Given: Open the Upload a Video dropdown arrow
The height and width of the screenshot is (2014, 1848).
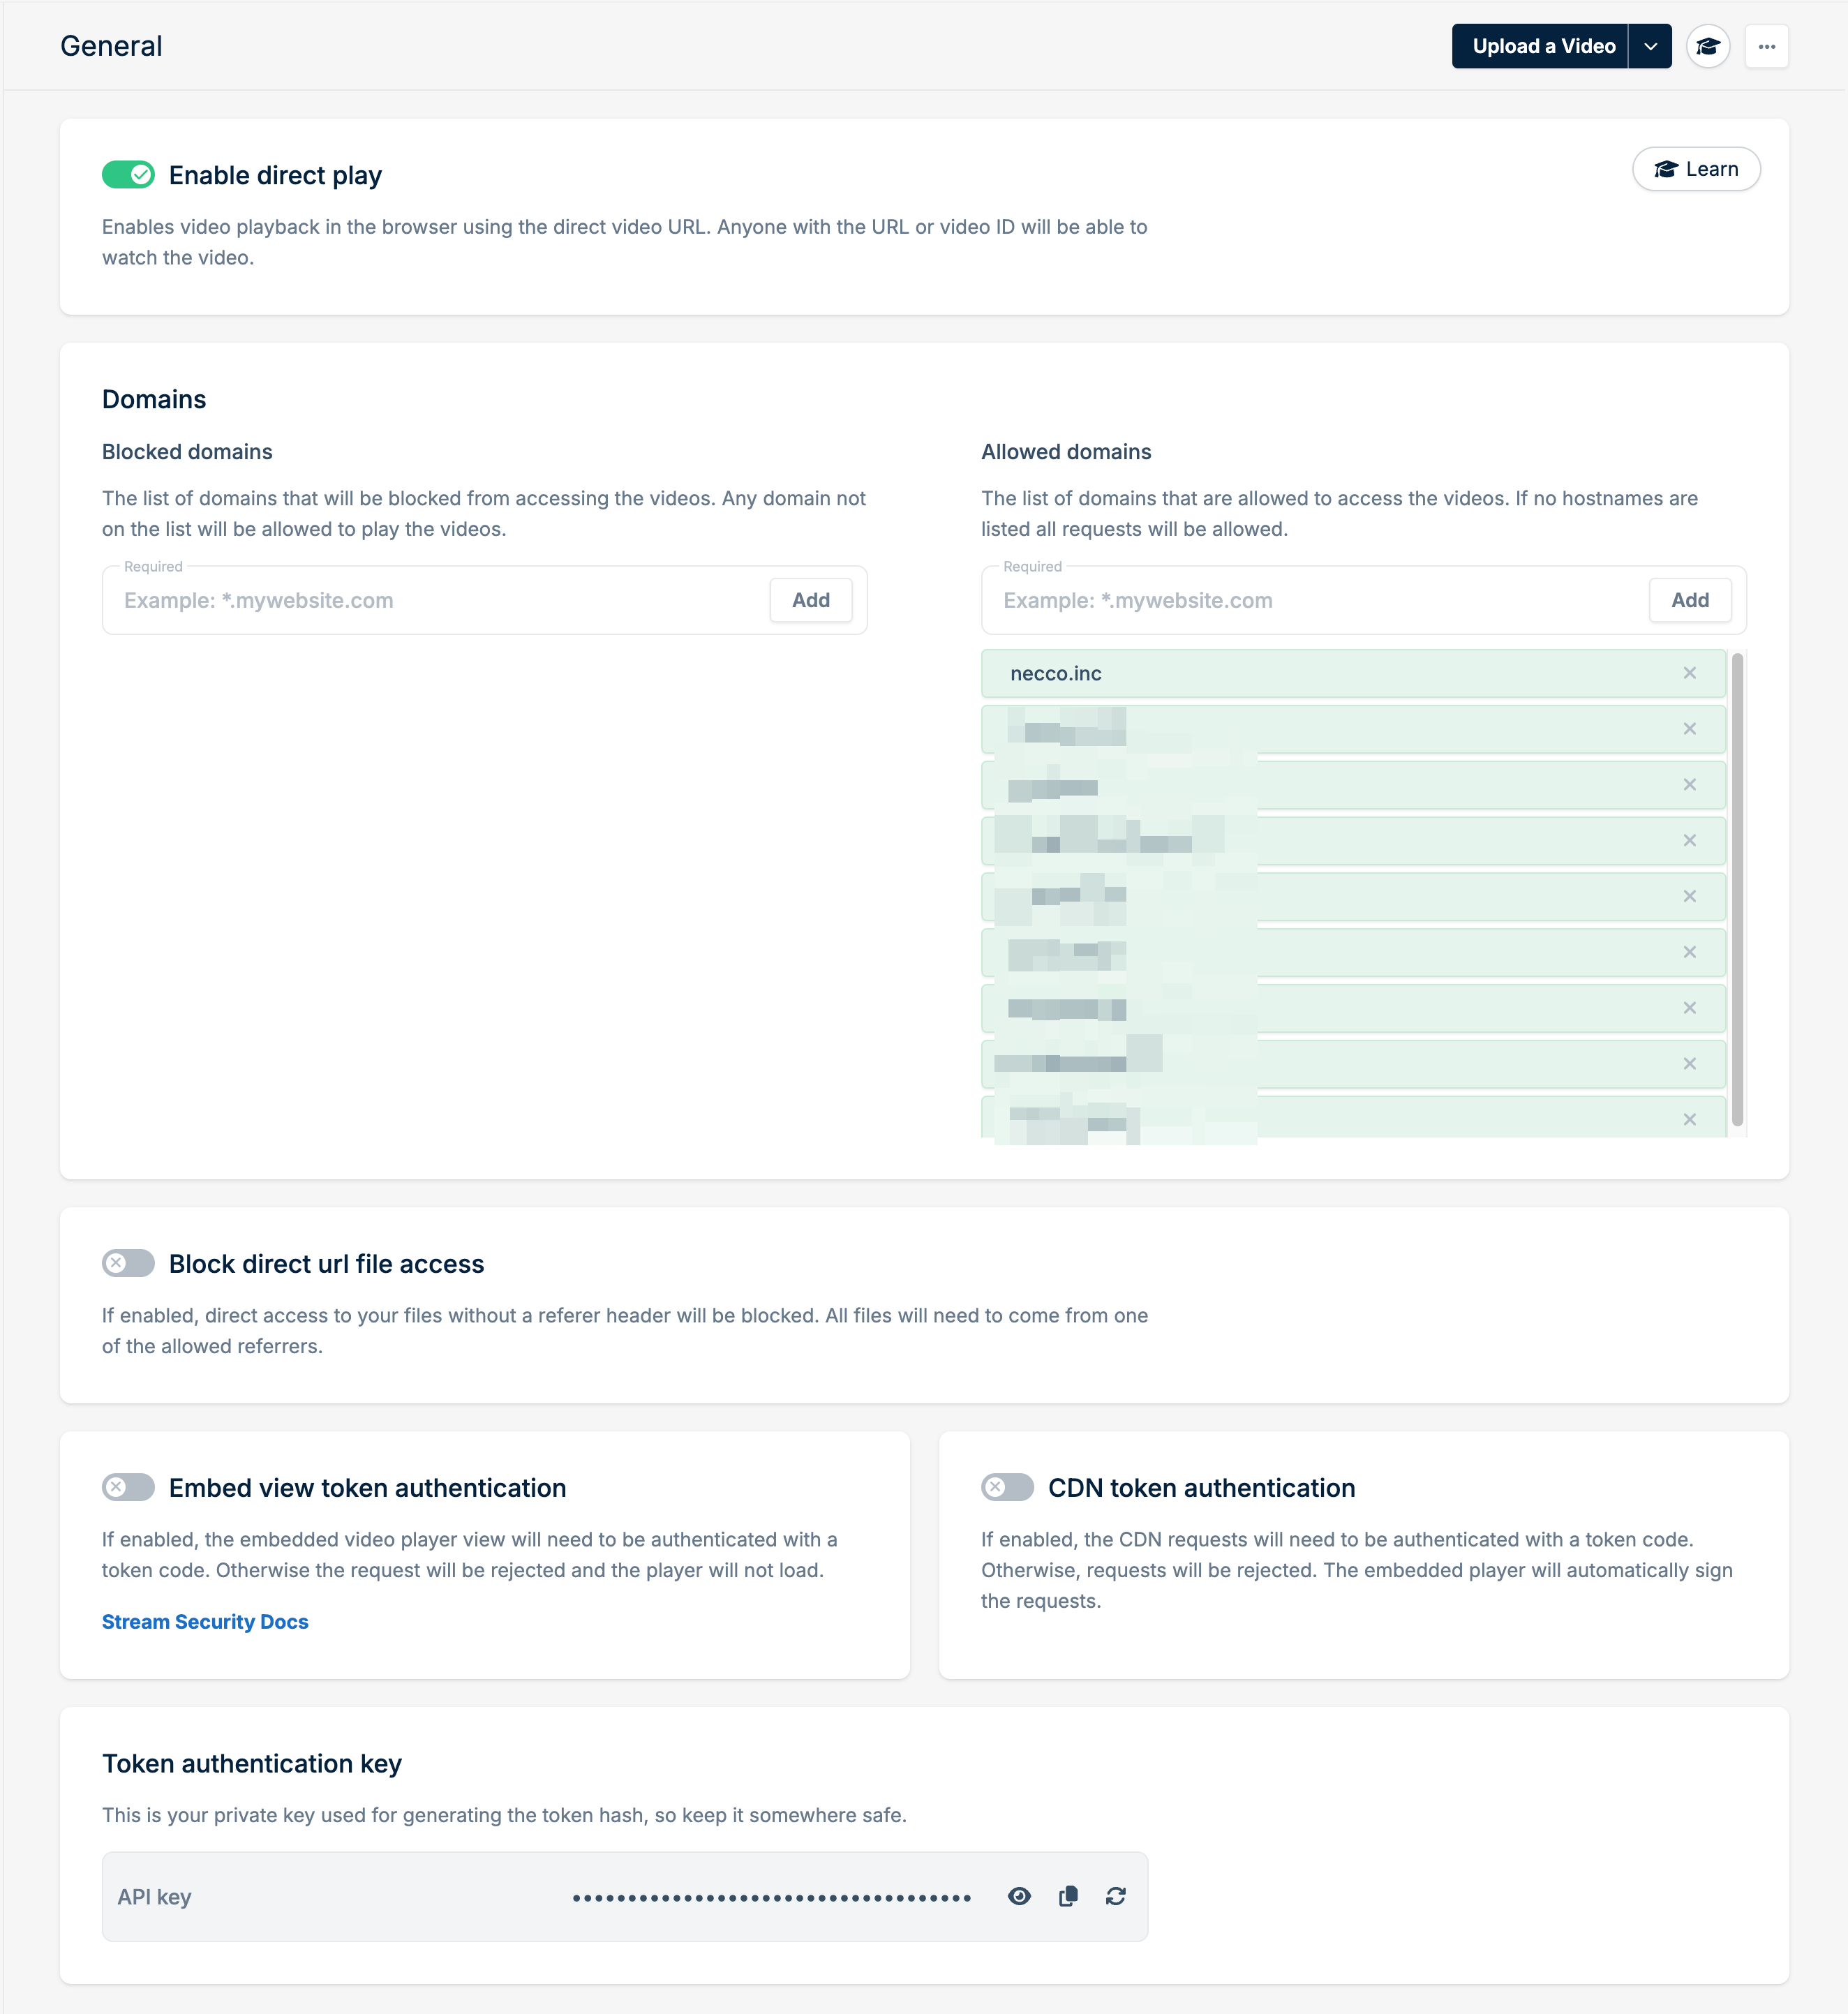Looking at the screenshot, I should pyautogui.click(x=1651, y=46).
